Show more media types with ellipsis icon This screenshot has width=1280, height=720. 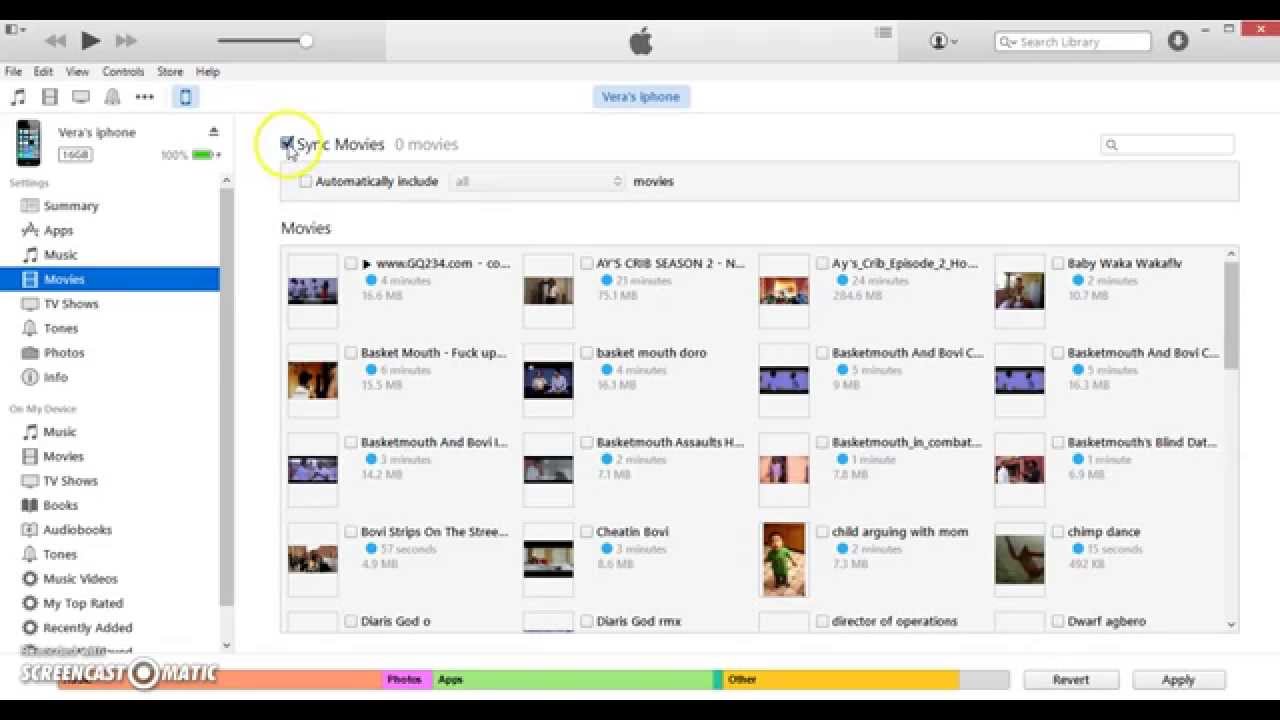(x=145, y=97)
